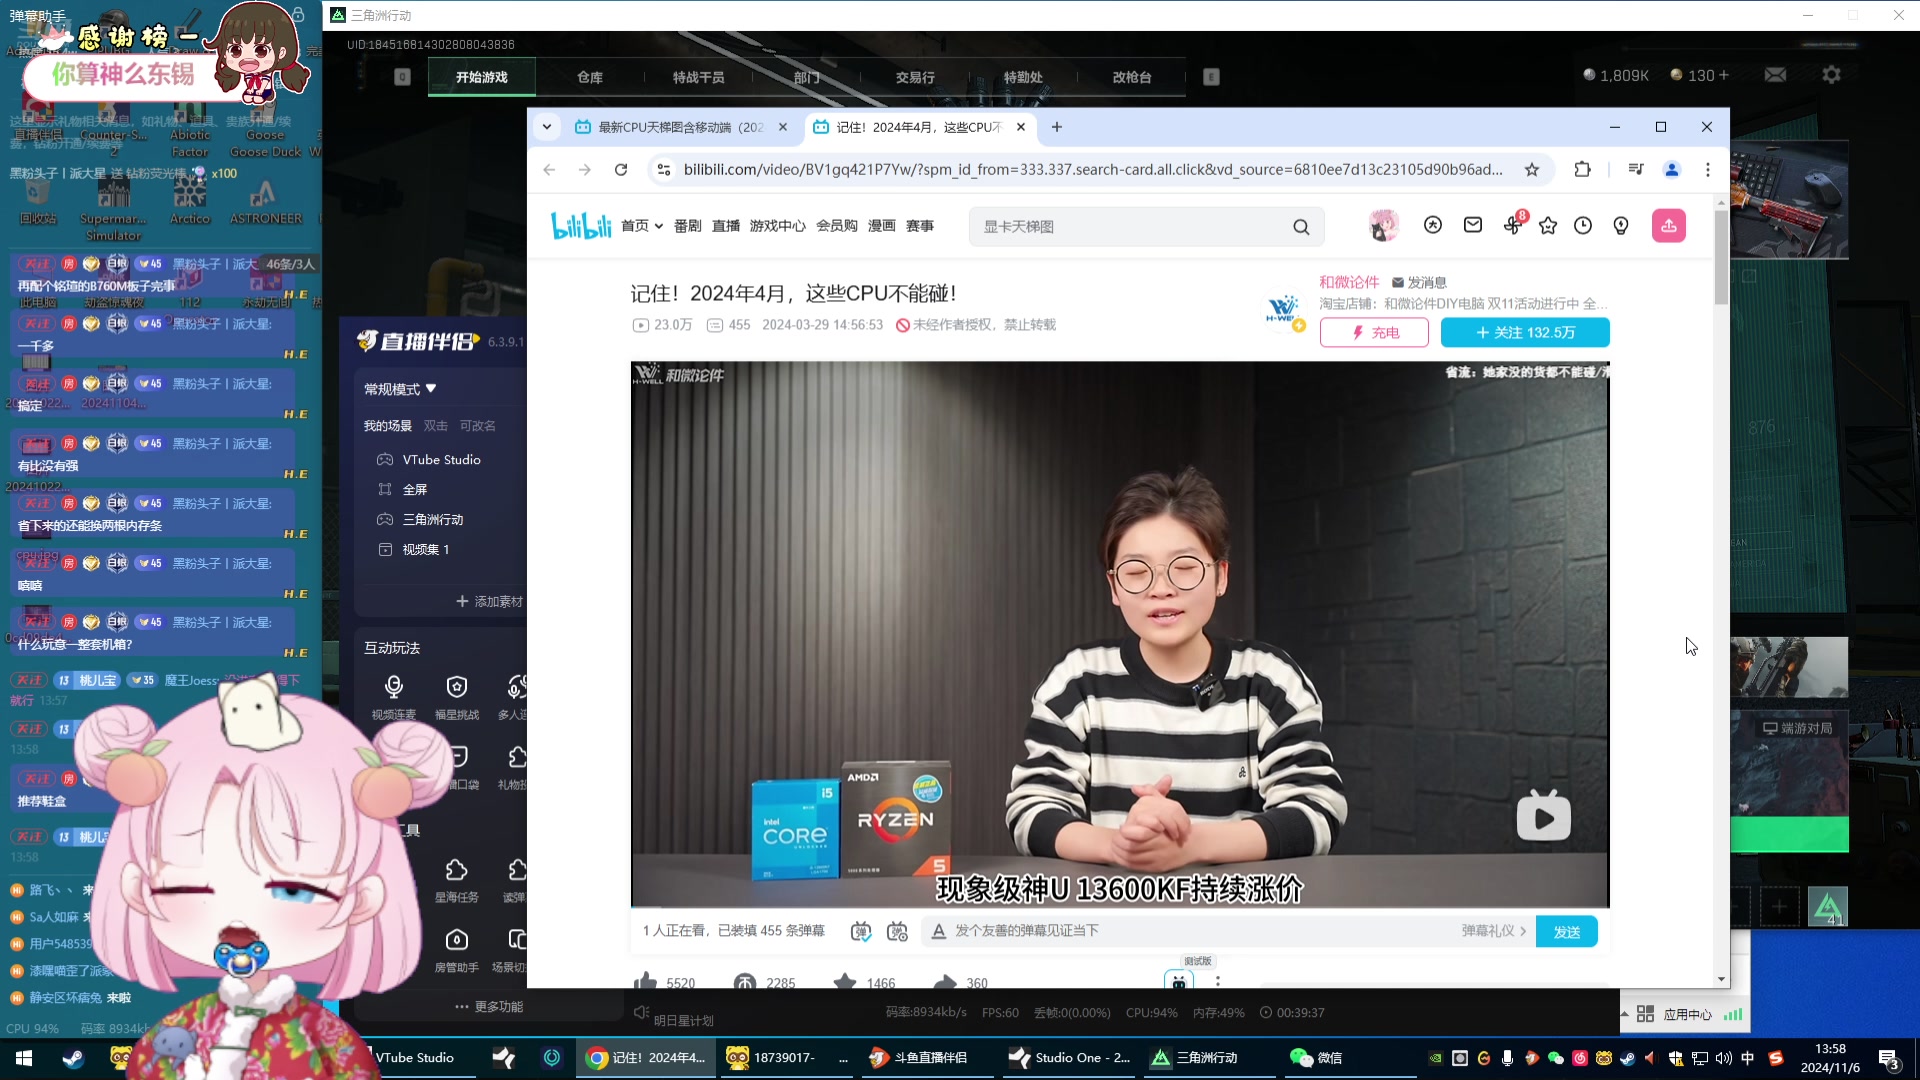Send danmaku with 发送 button
The image size is (1920, 1080).
[x=1566, y=932]
